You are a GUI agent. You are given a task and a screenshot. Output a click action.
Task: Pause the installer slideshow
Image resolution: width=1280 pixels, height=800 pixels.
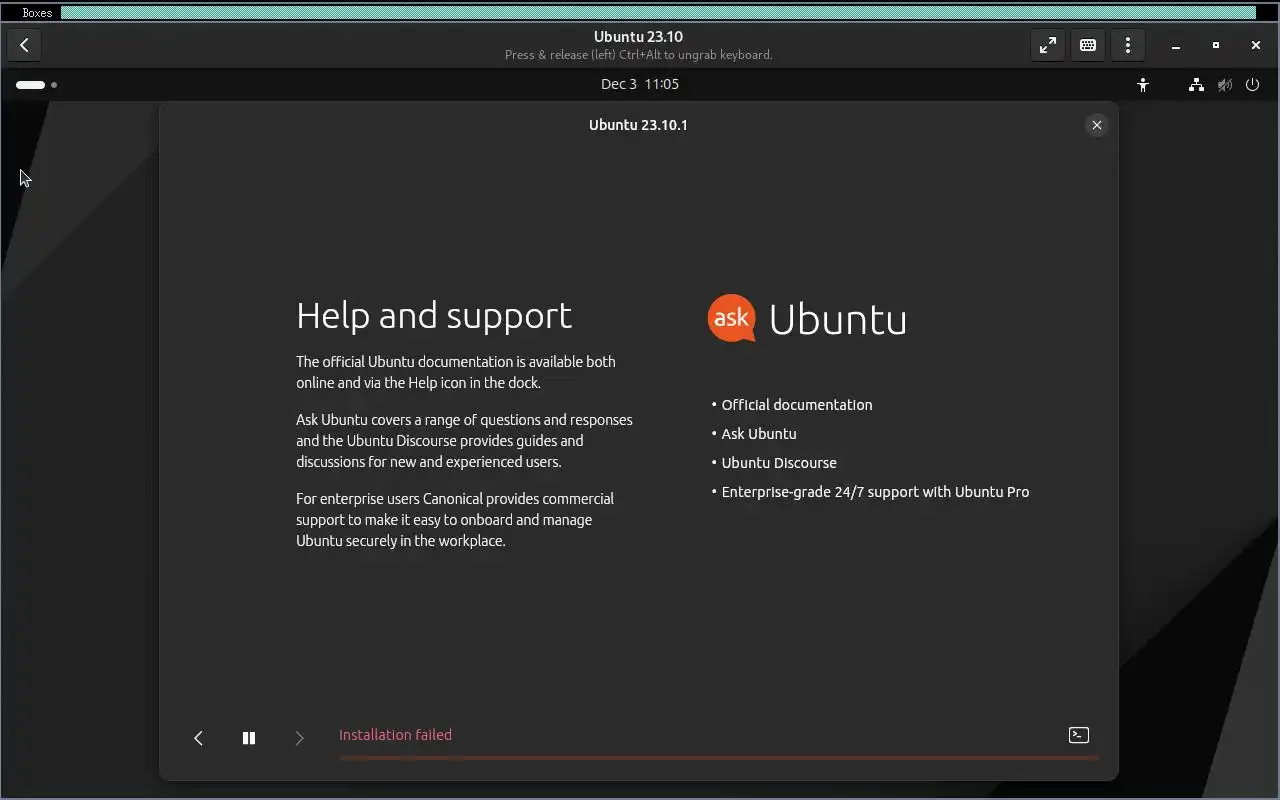249,738
